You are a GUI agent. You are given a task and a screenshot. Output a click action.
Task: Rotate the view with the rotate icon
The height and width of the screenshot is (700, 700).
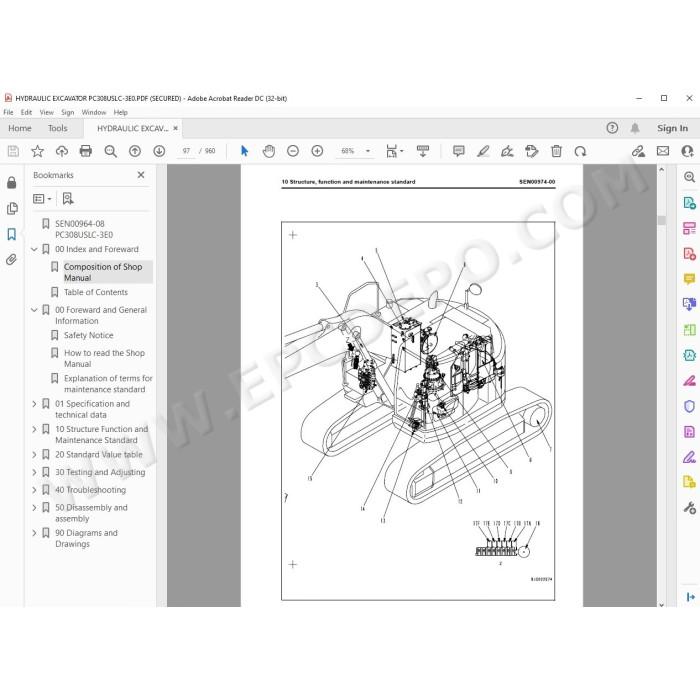[x=580, y=151]
